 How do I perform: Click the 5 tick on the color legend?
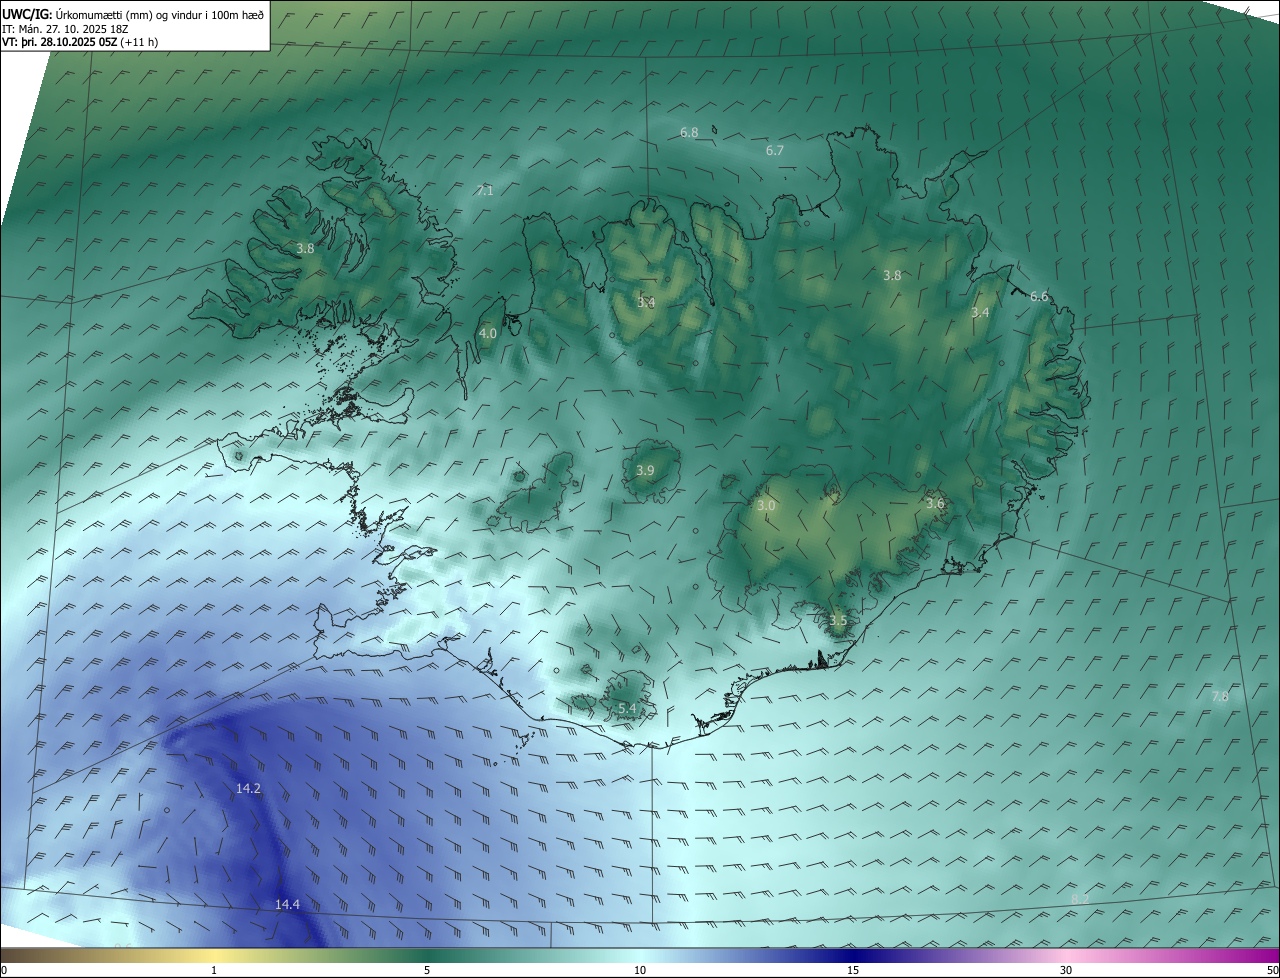[x=427, y=970]
